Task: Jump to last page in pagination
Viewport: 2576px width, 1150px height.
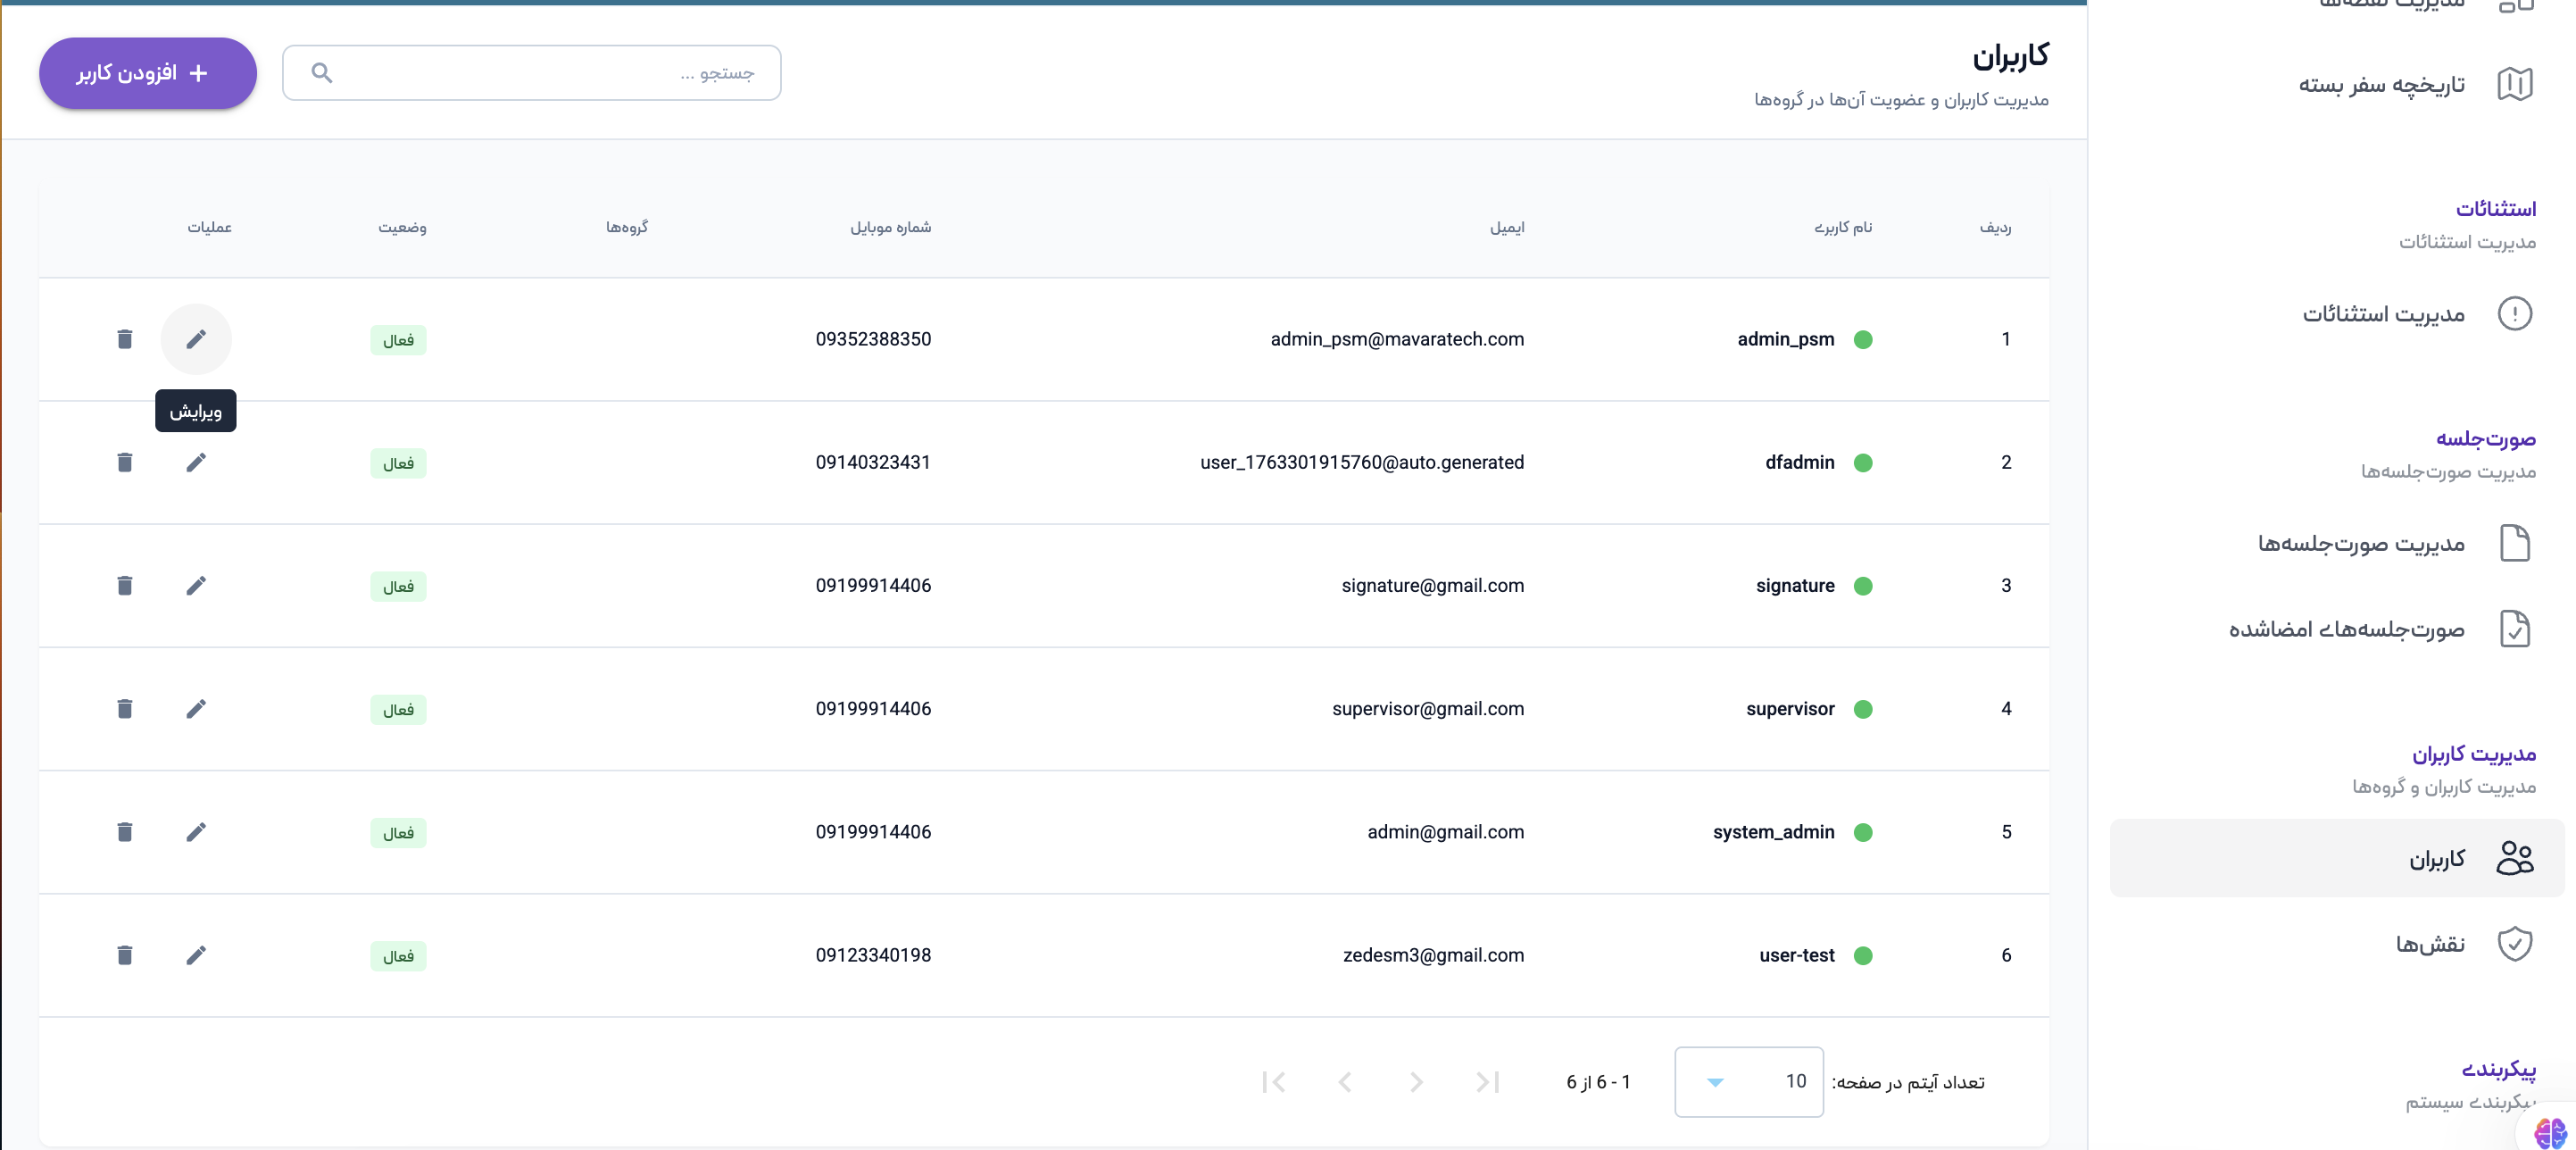Action: point(1273,1082)
